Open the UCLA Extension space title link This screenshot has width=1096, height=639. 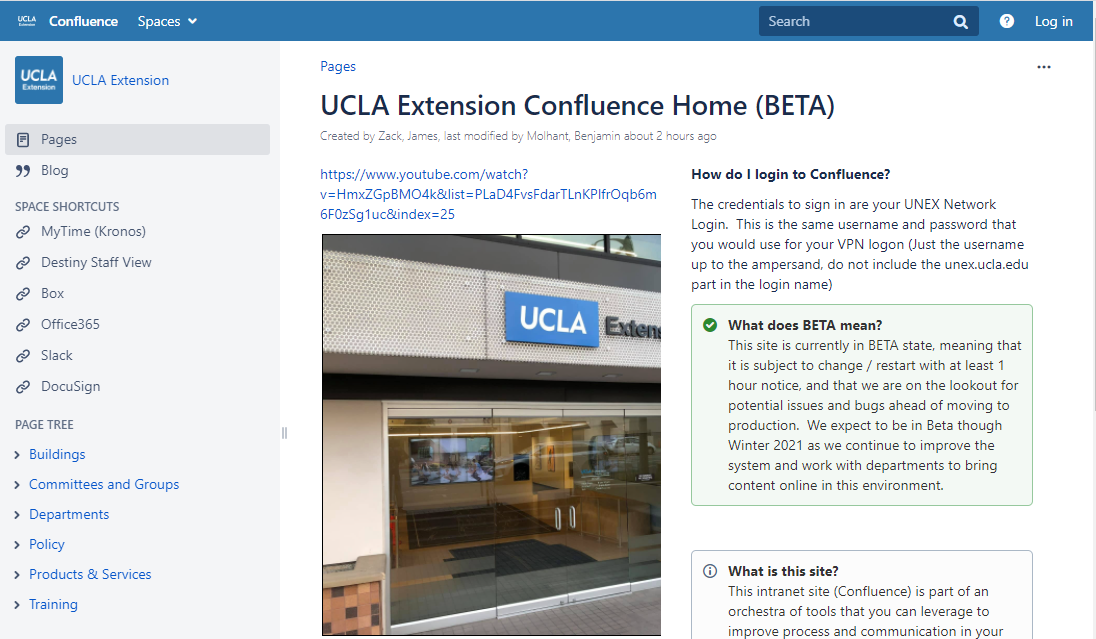[120, 80]
